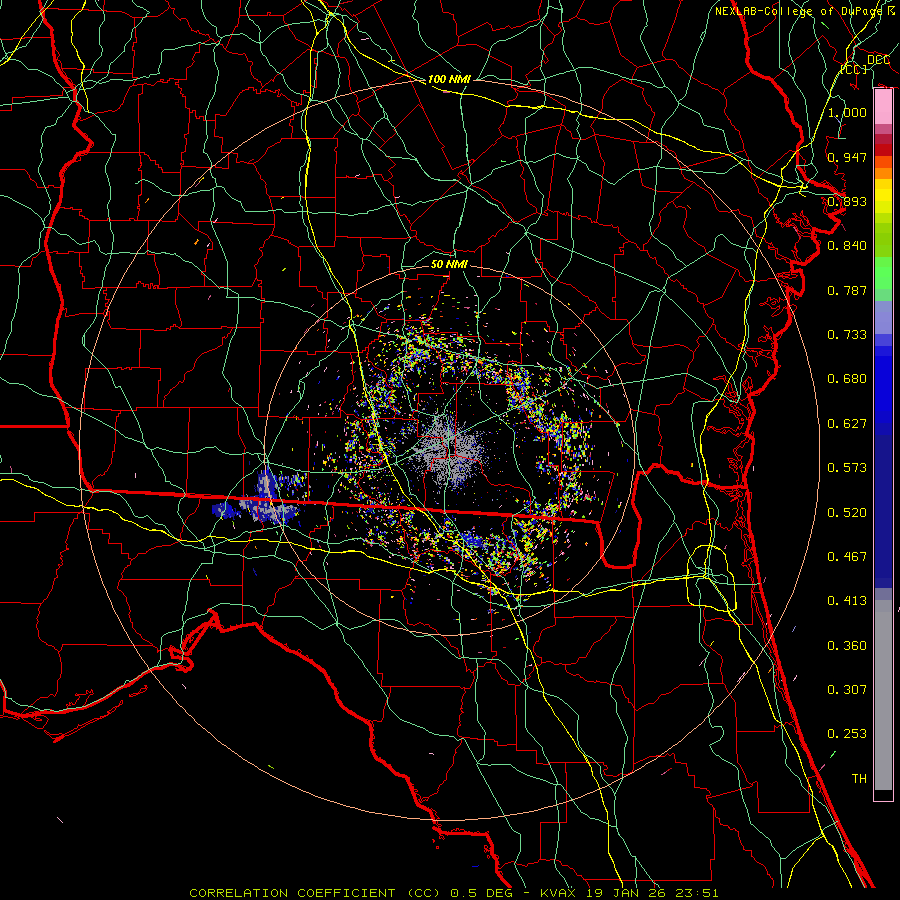Click the 50 NMI range ring label
This screenshot has height=900, width=900.
point(449,264)
